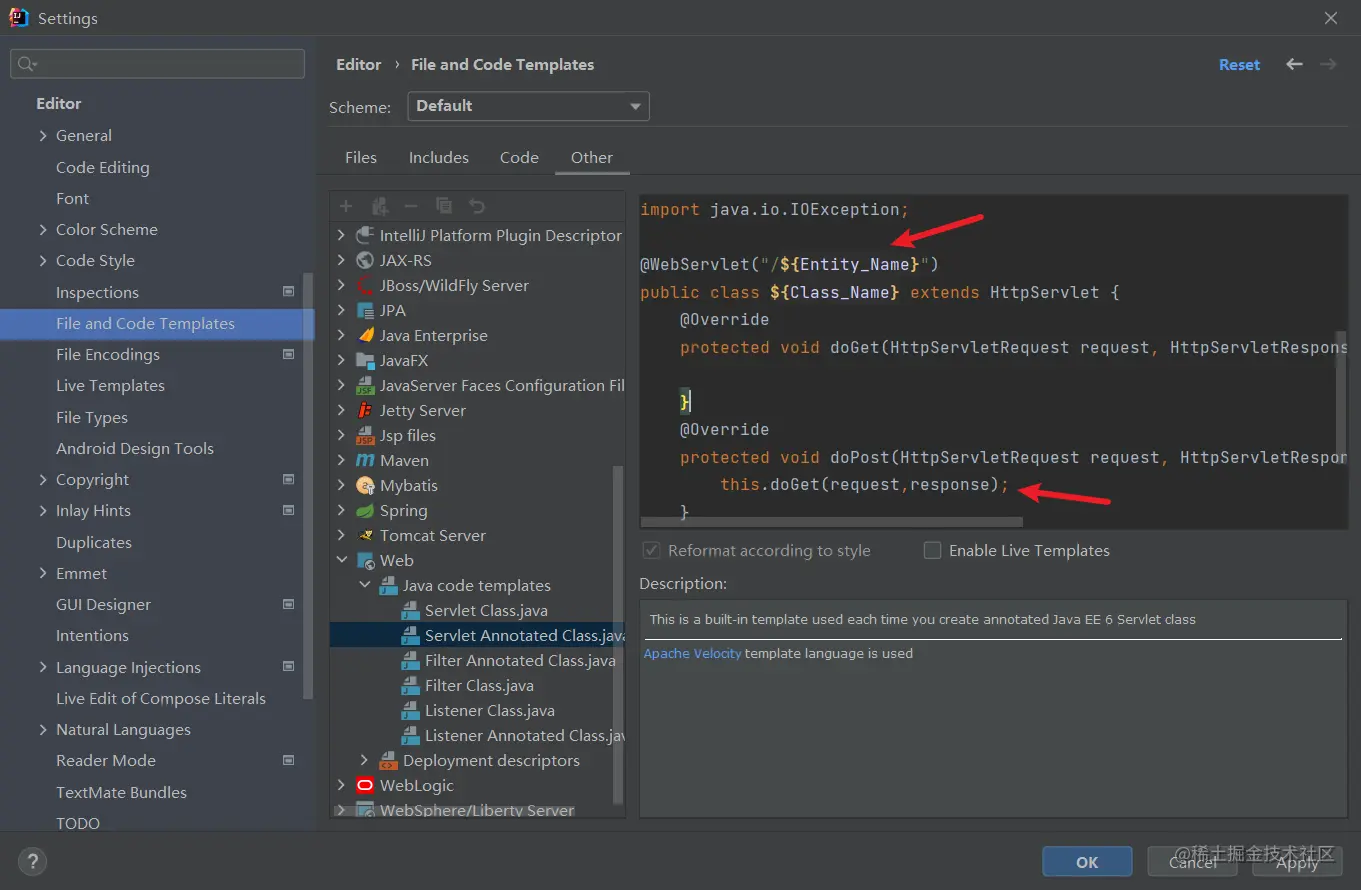Expand the Deployment descriptors node
This screenshot has height=890, width=1361.
(364, 761)
